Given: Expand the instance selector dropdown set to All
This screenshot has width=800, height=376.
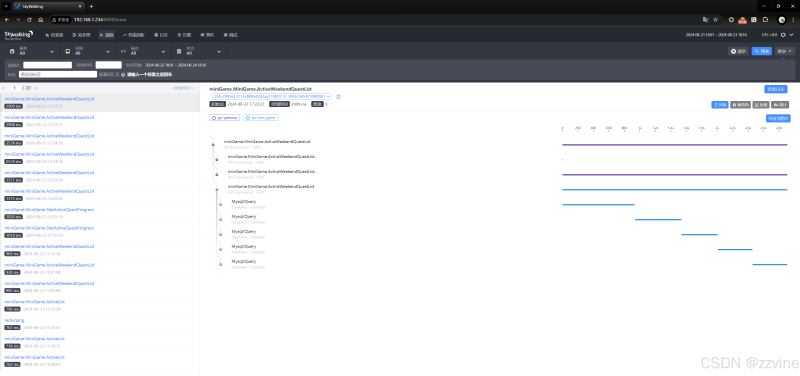Looking at the screenshot, I should pos(87,52).
